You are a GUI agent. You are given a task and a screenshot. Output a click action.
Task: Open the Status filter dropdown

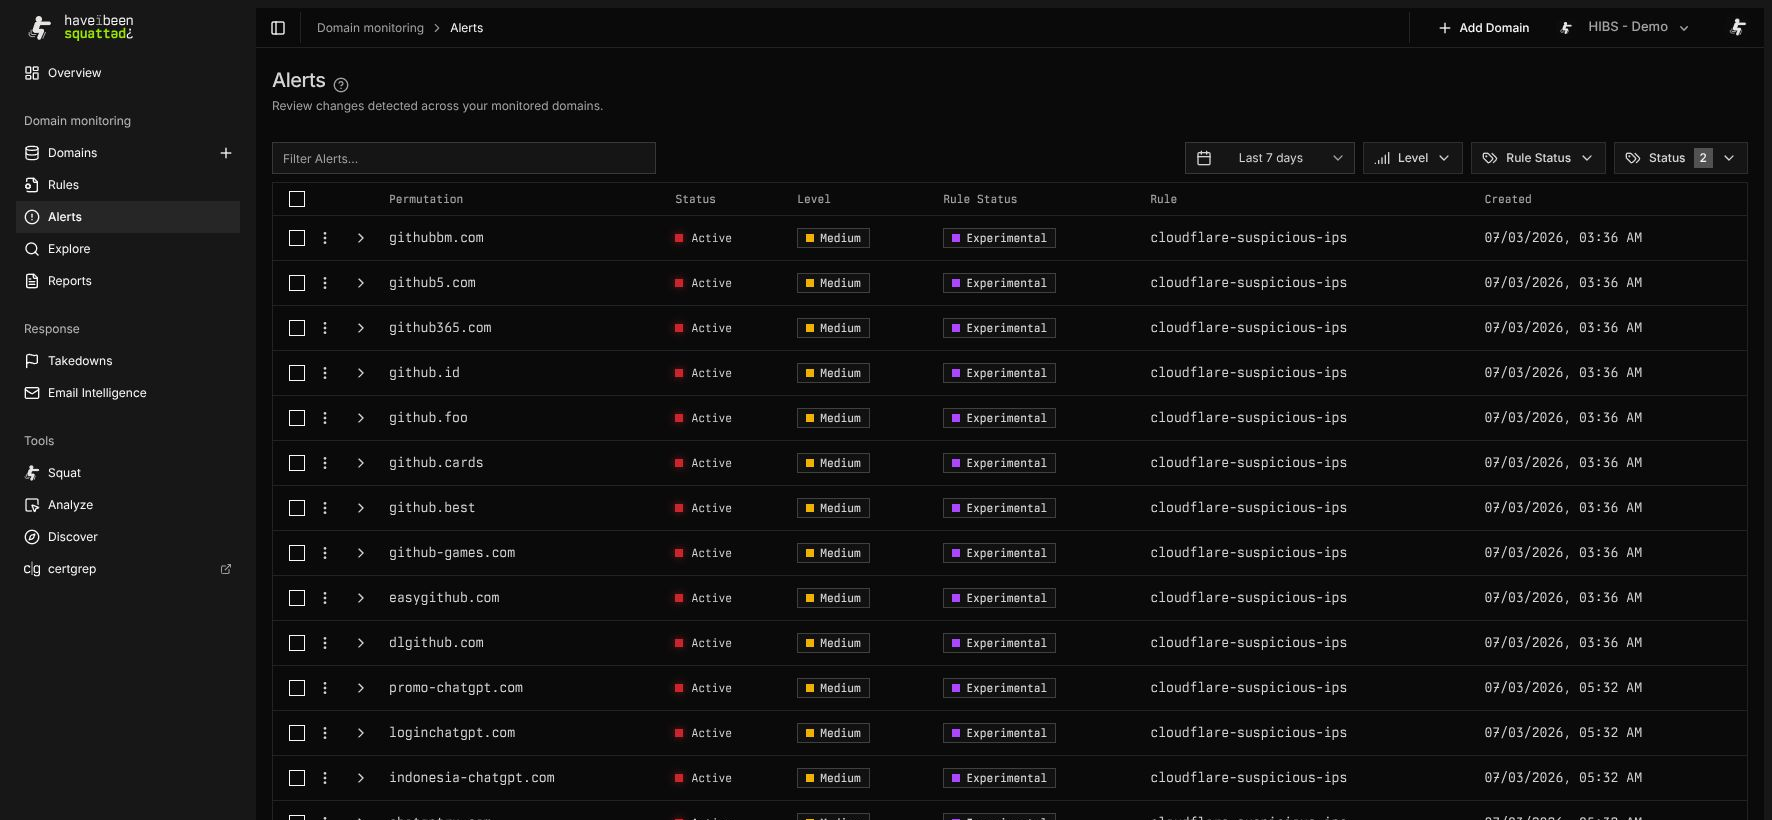1681,158
